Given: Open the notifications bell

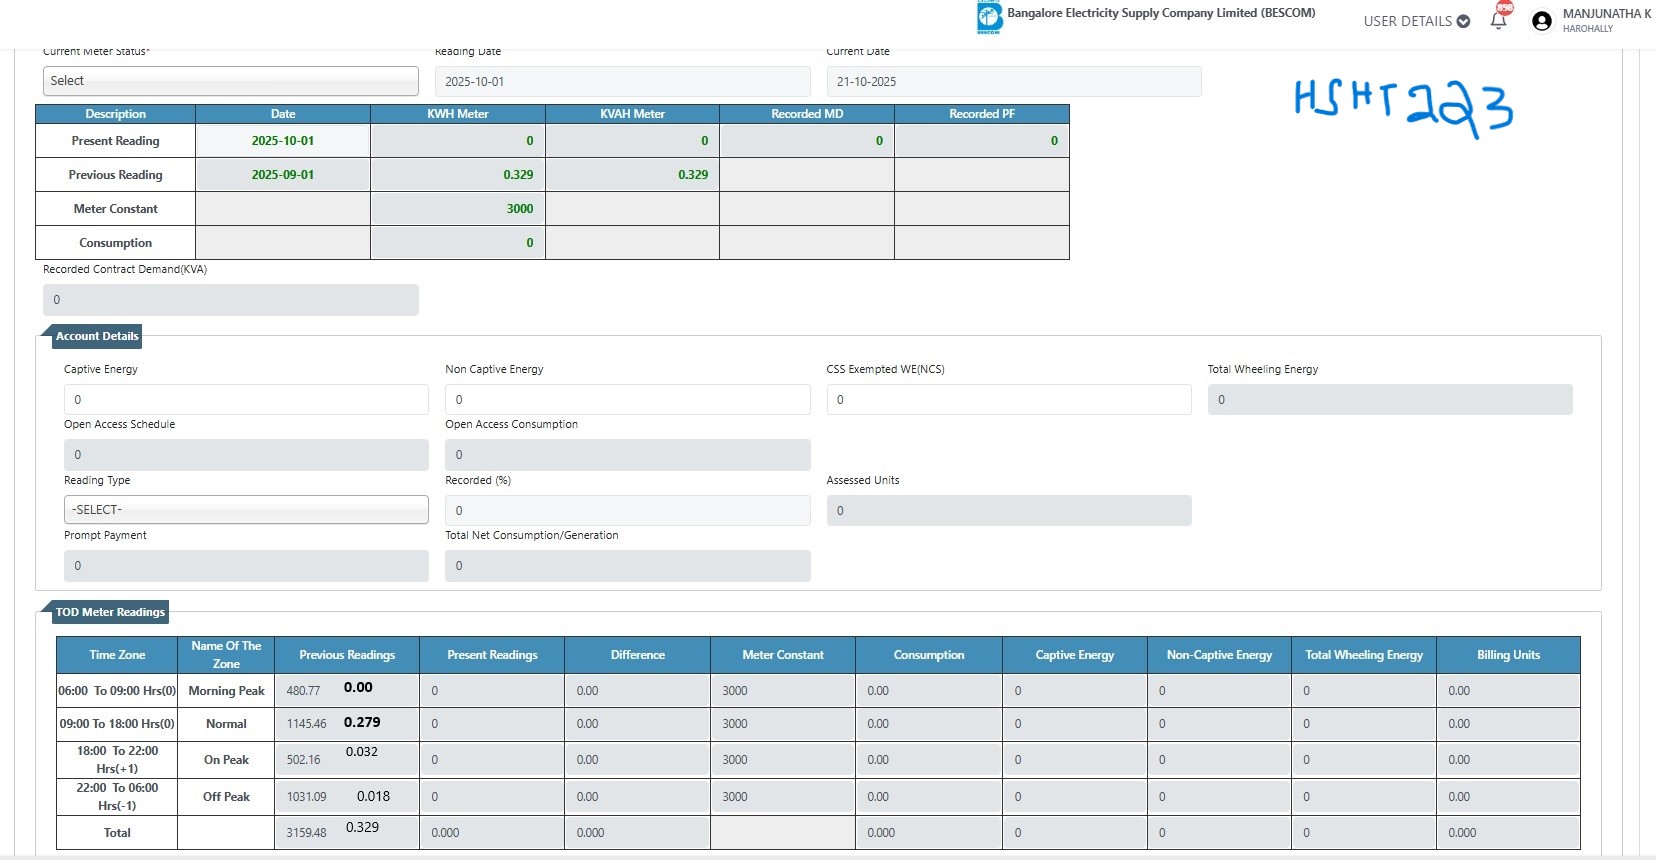Looking at the screenshot, I should point(1498,20).
